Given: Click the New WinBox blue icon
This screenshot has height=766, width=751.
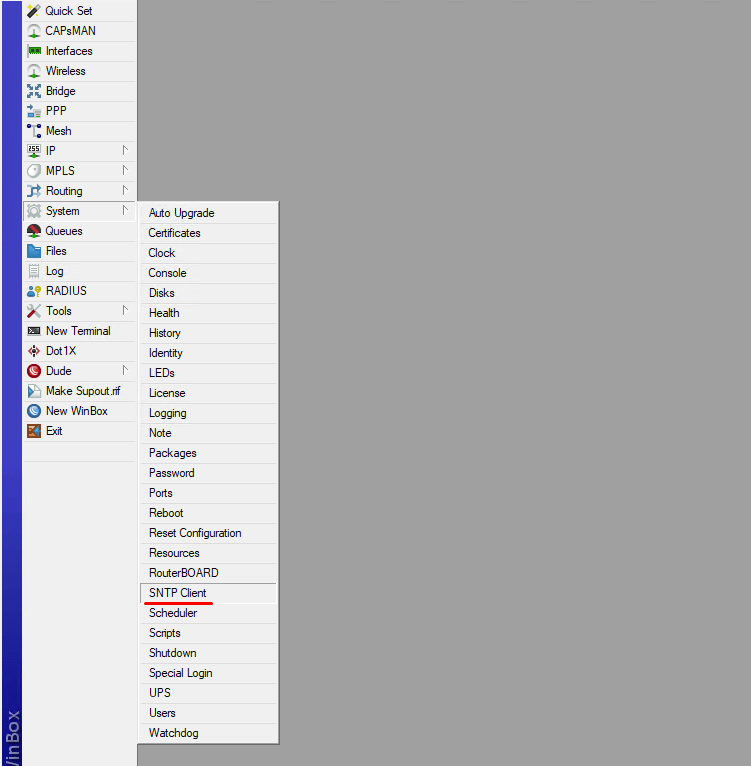Looking at the screenshot, I should click(x=34, y=411).
